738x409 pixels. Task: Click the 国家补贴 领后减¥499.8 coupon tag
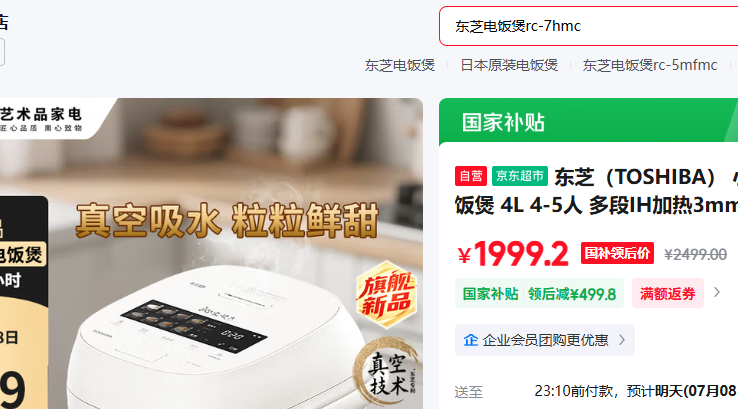click(x=539, y=293)
